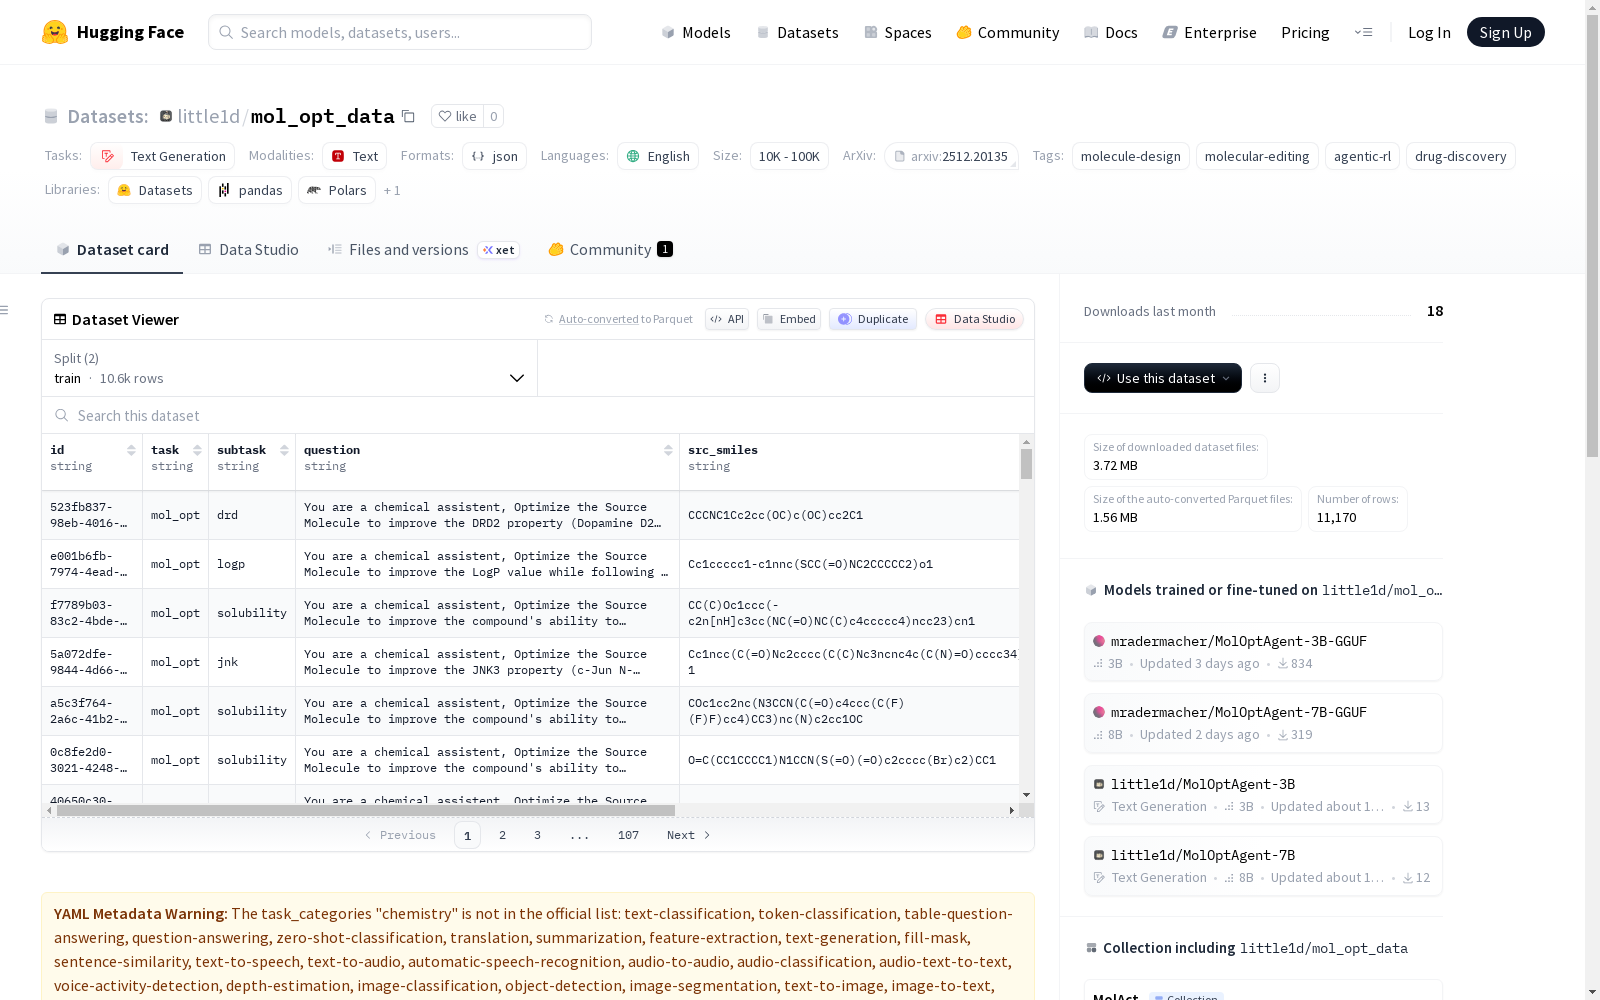Click the json format tag
Screen dimensions: 1600x1000
coord(494,156)
